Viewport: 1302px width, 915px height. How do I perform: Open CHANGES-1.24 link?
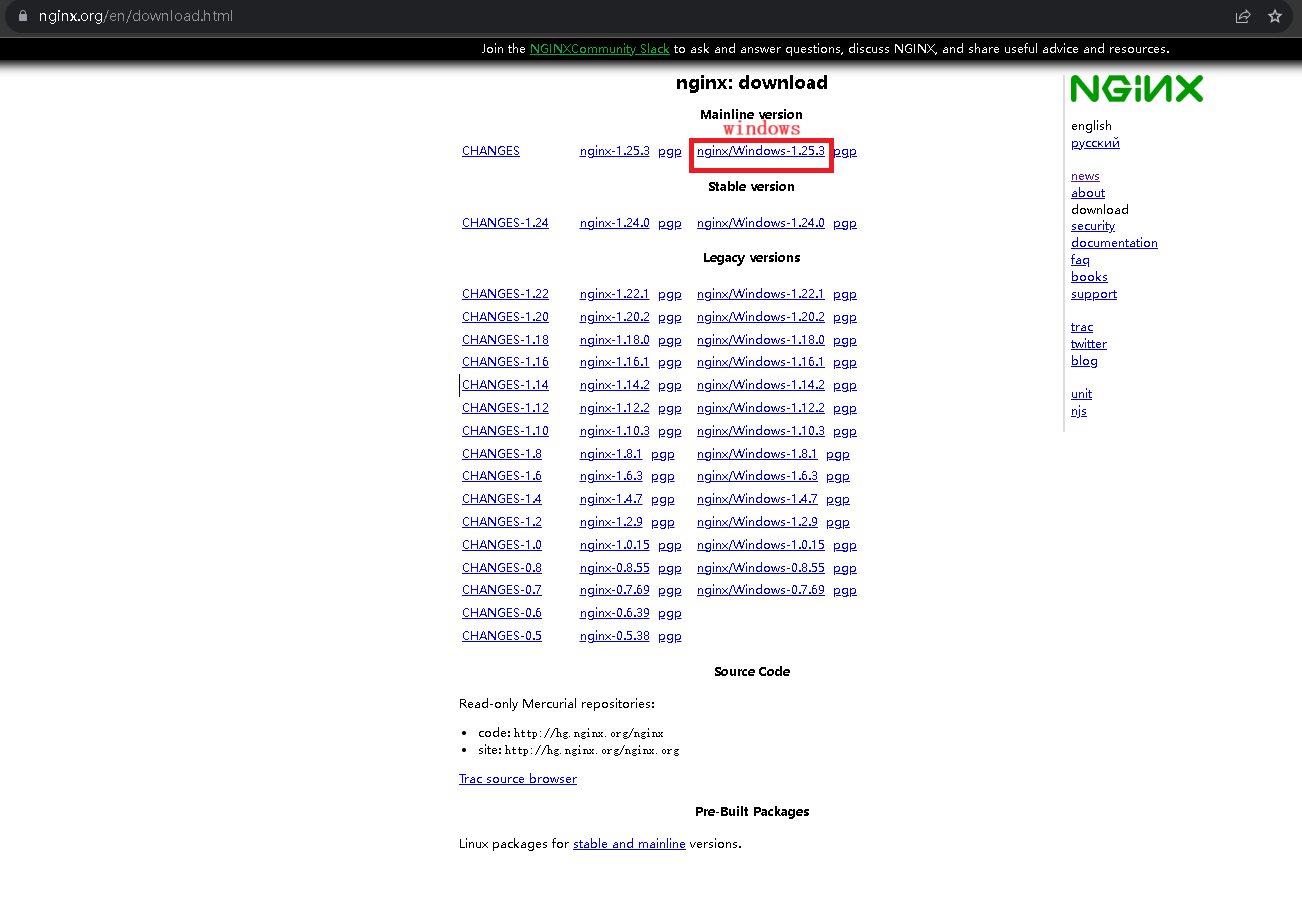[505, 223]
